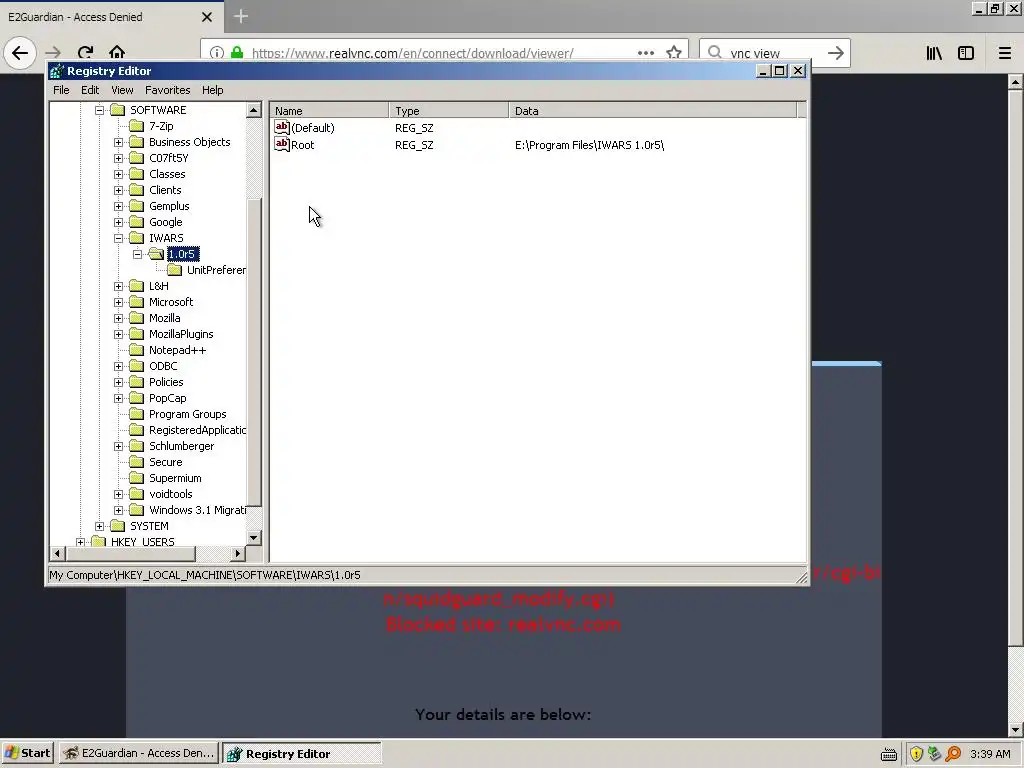Image resolution: width=1024 pixels, height=768 pixels.
Task: Open site information (i) icon
Action: tap(217, 53)
